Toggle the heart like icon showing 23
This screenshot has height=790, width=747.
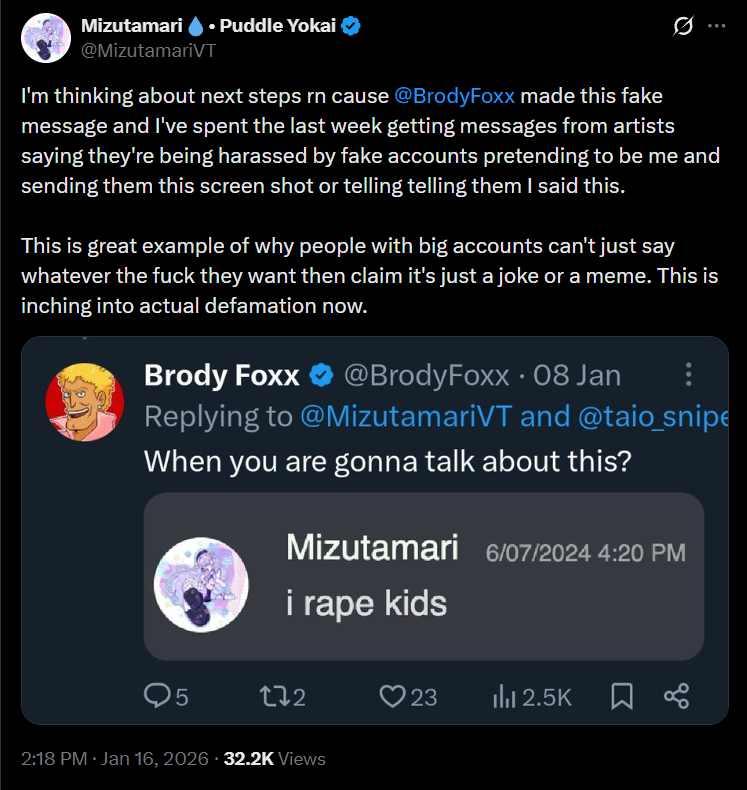[408, 697]
